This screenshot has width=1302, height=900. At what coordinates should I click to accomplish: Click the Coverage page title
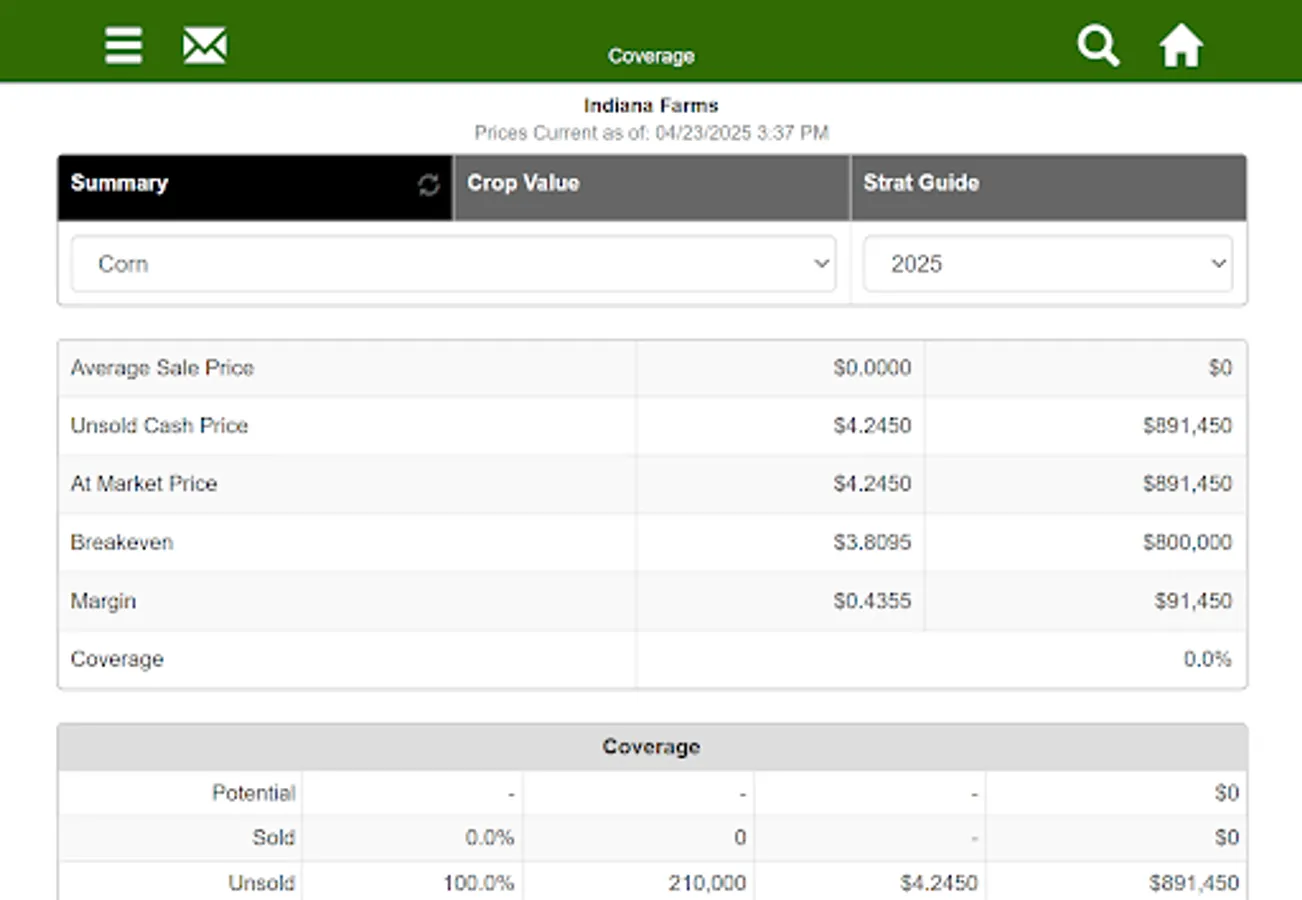(x=651, y=56)
